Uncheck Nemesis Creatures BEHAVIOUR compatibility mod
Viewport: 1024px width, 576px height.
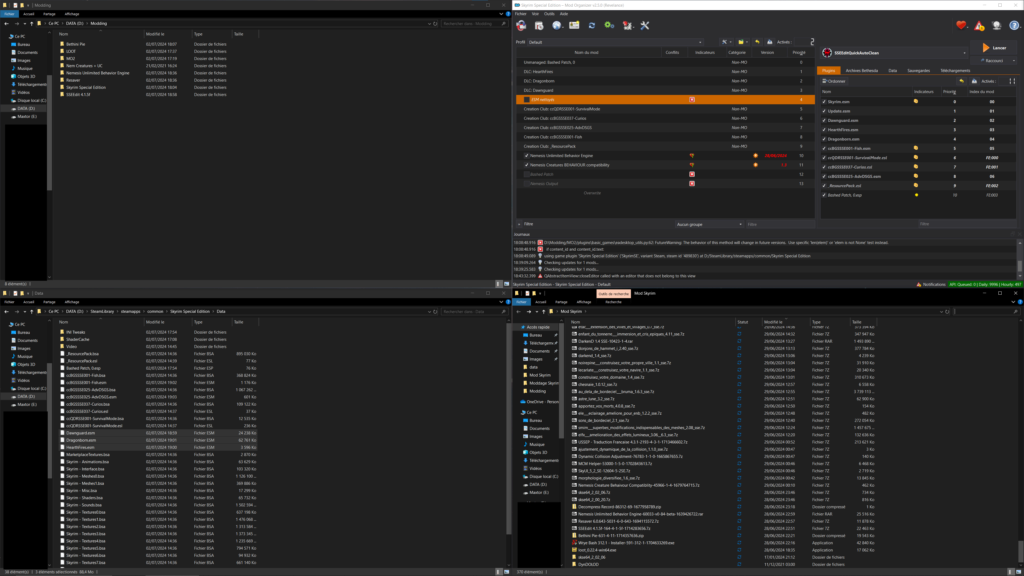coord(527,165)
